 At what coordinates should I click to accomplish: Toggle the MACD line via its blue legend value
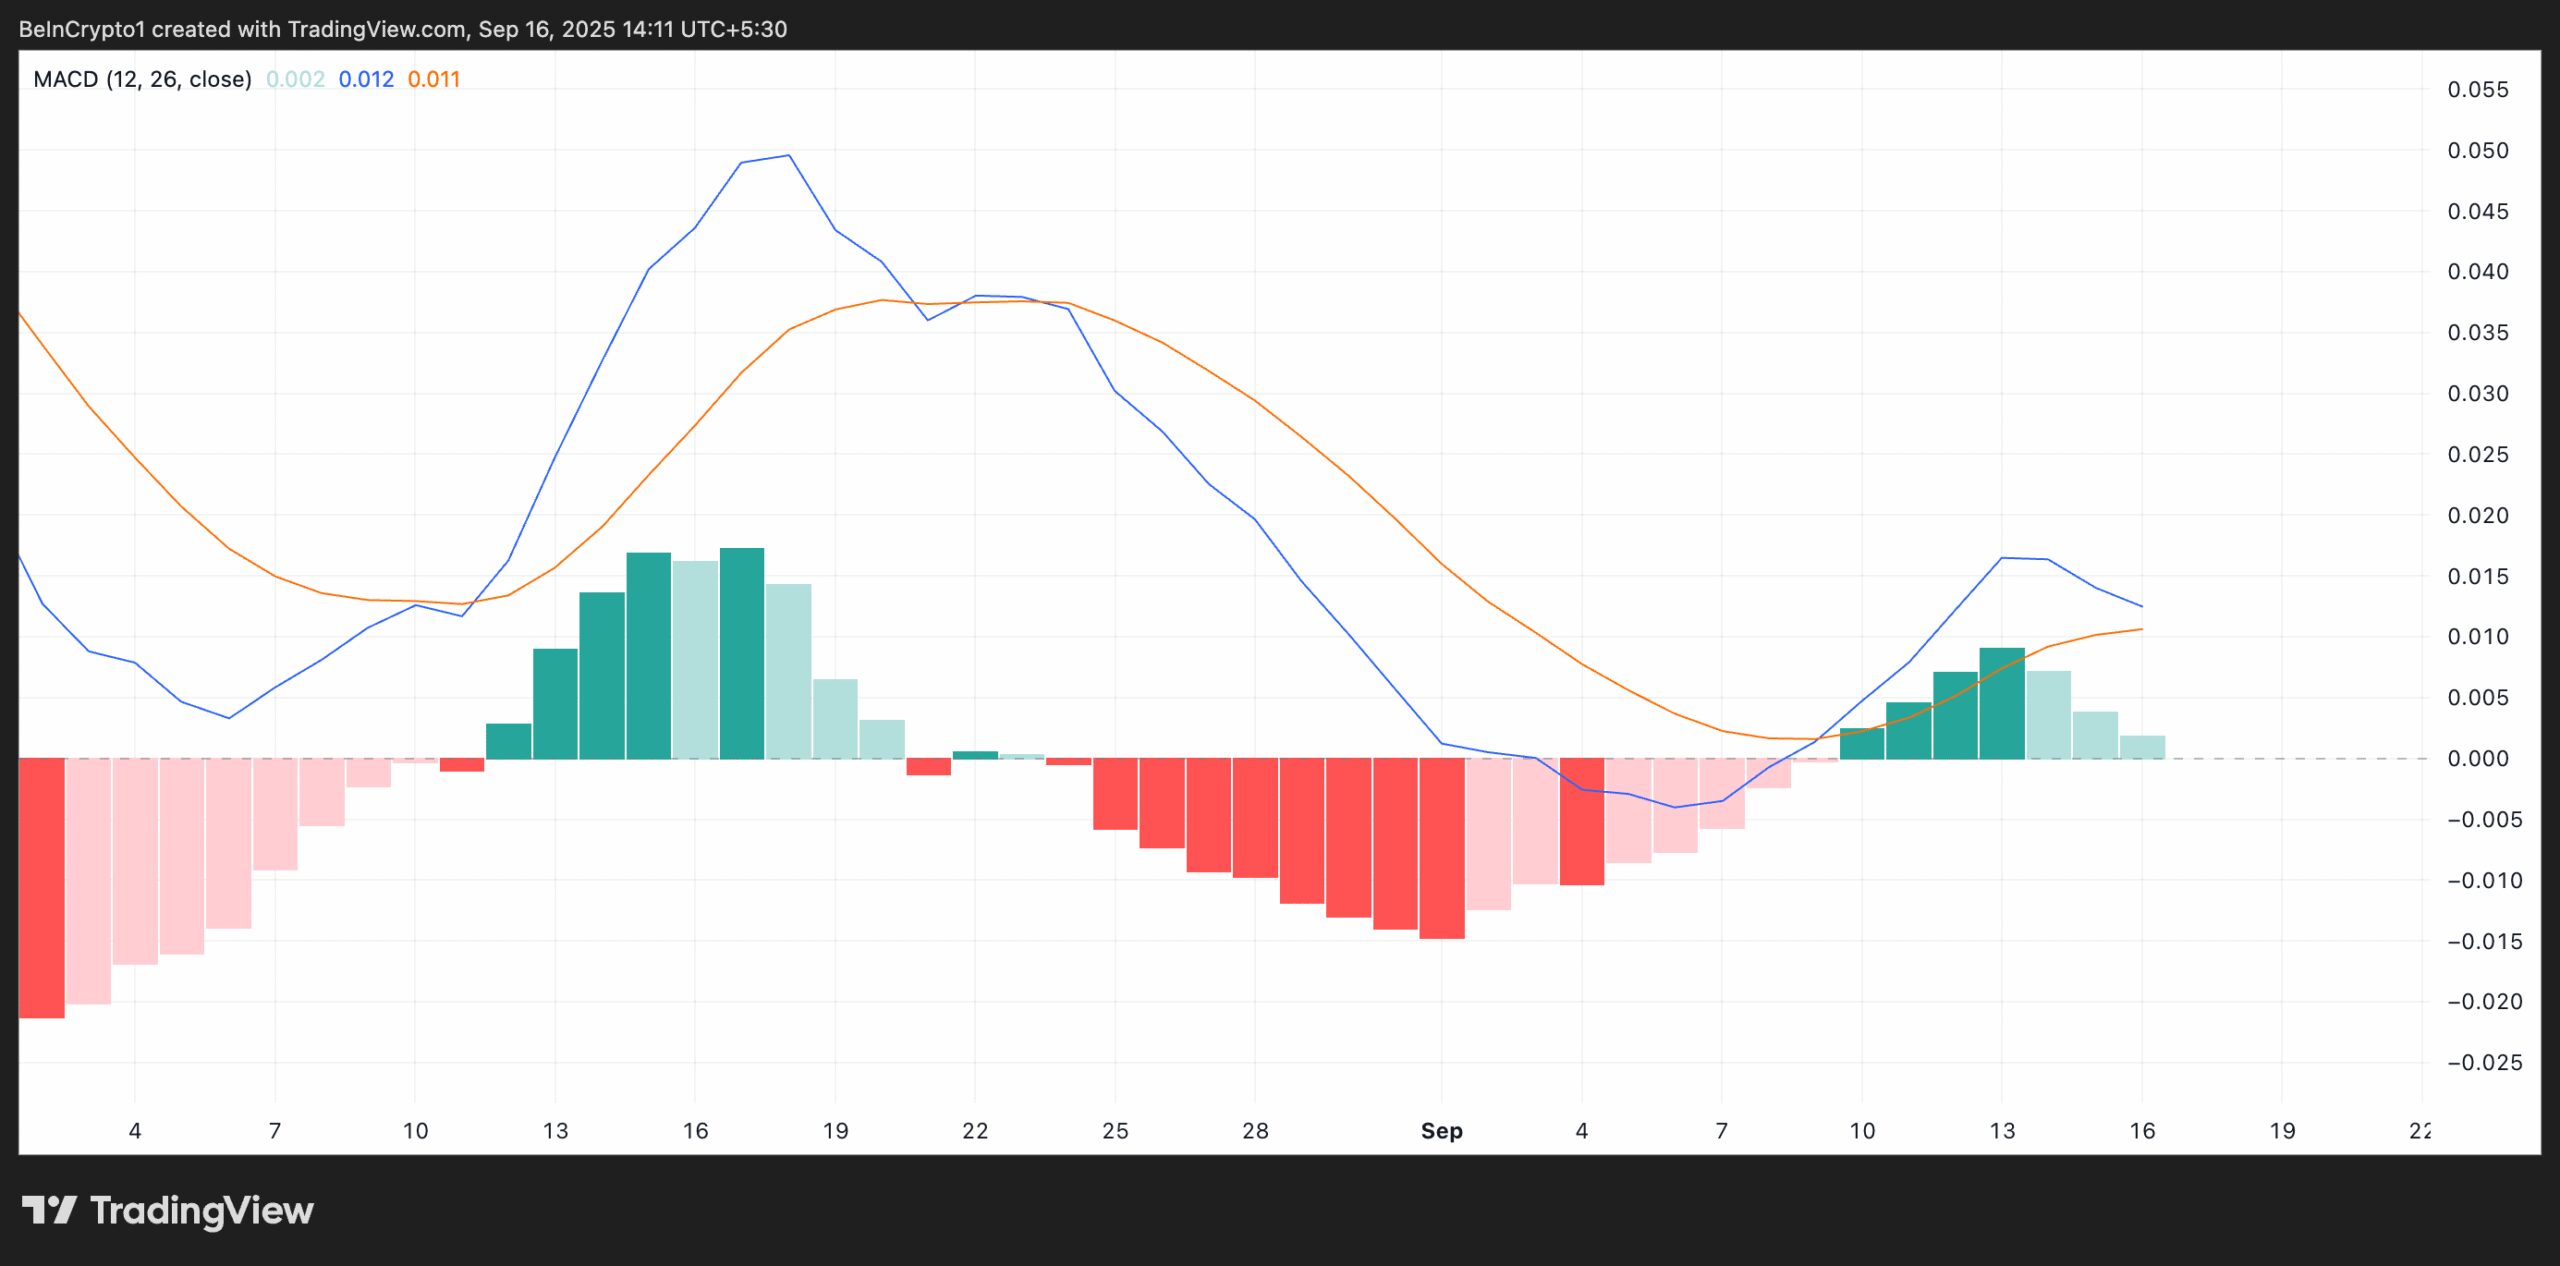click(366, 78)
